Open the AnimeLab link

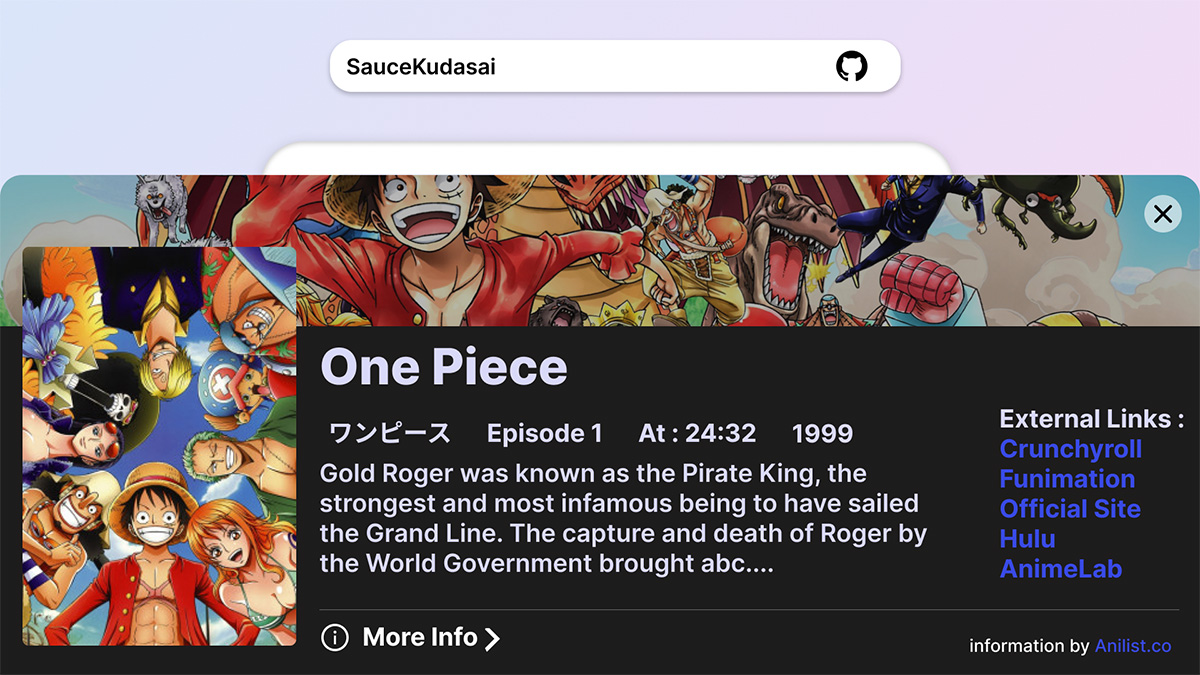(1060, 569)
